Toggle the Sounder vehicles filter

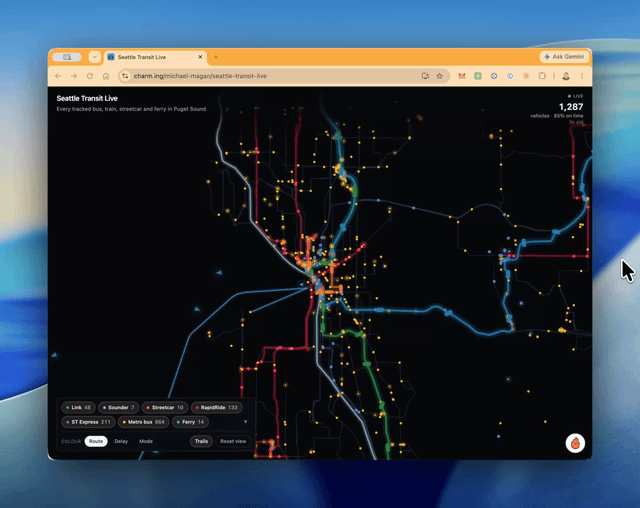118,408
